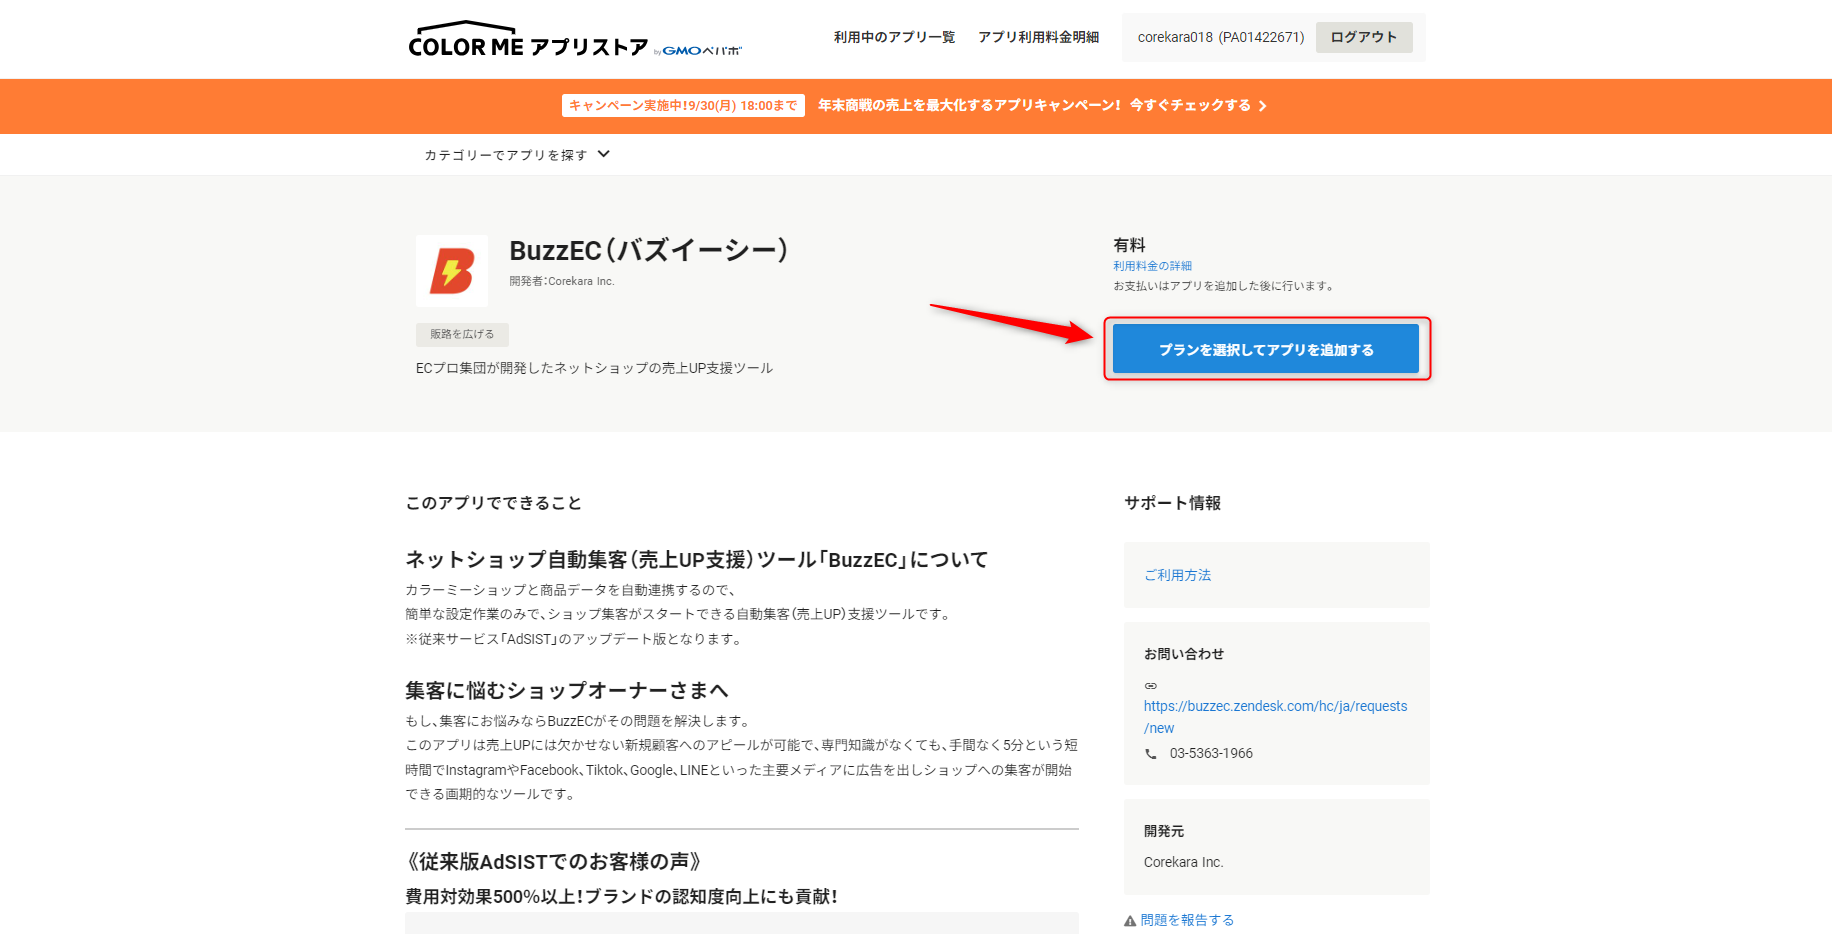Open 利用料金の詳細 link
Viewport: 1832px width, 934px height.
coord(1152,266)
